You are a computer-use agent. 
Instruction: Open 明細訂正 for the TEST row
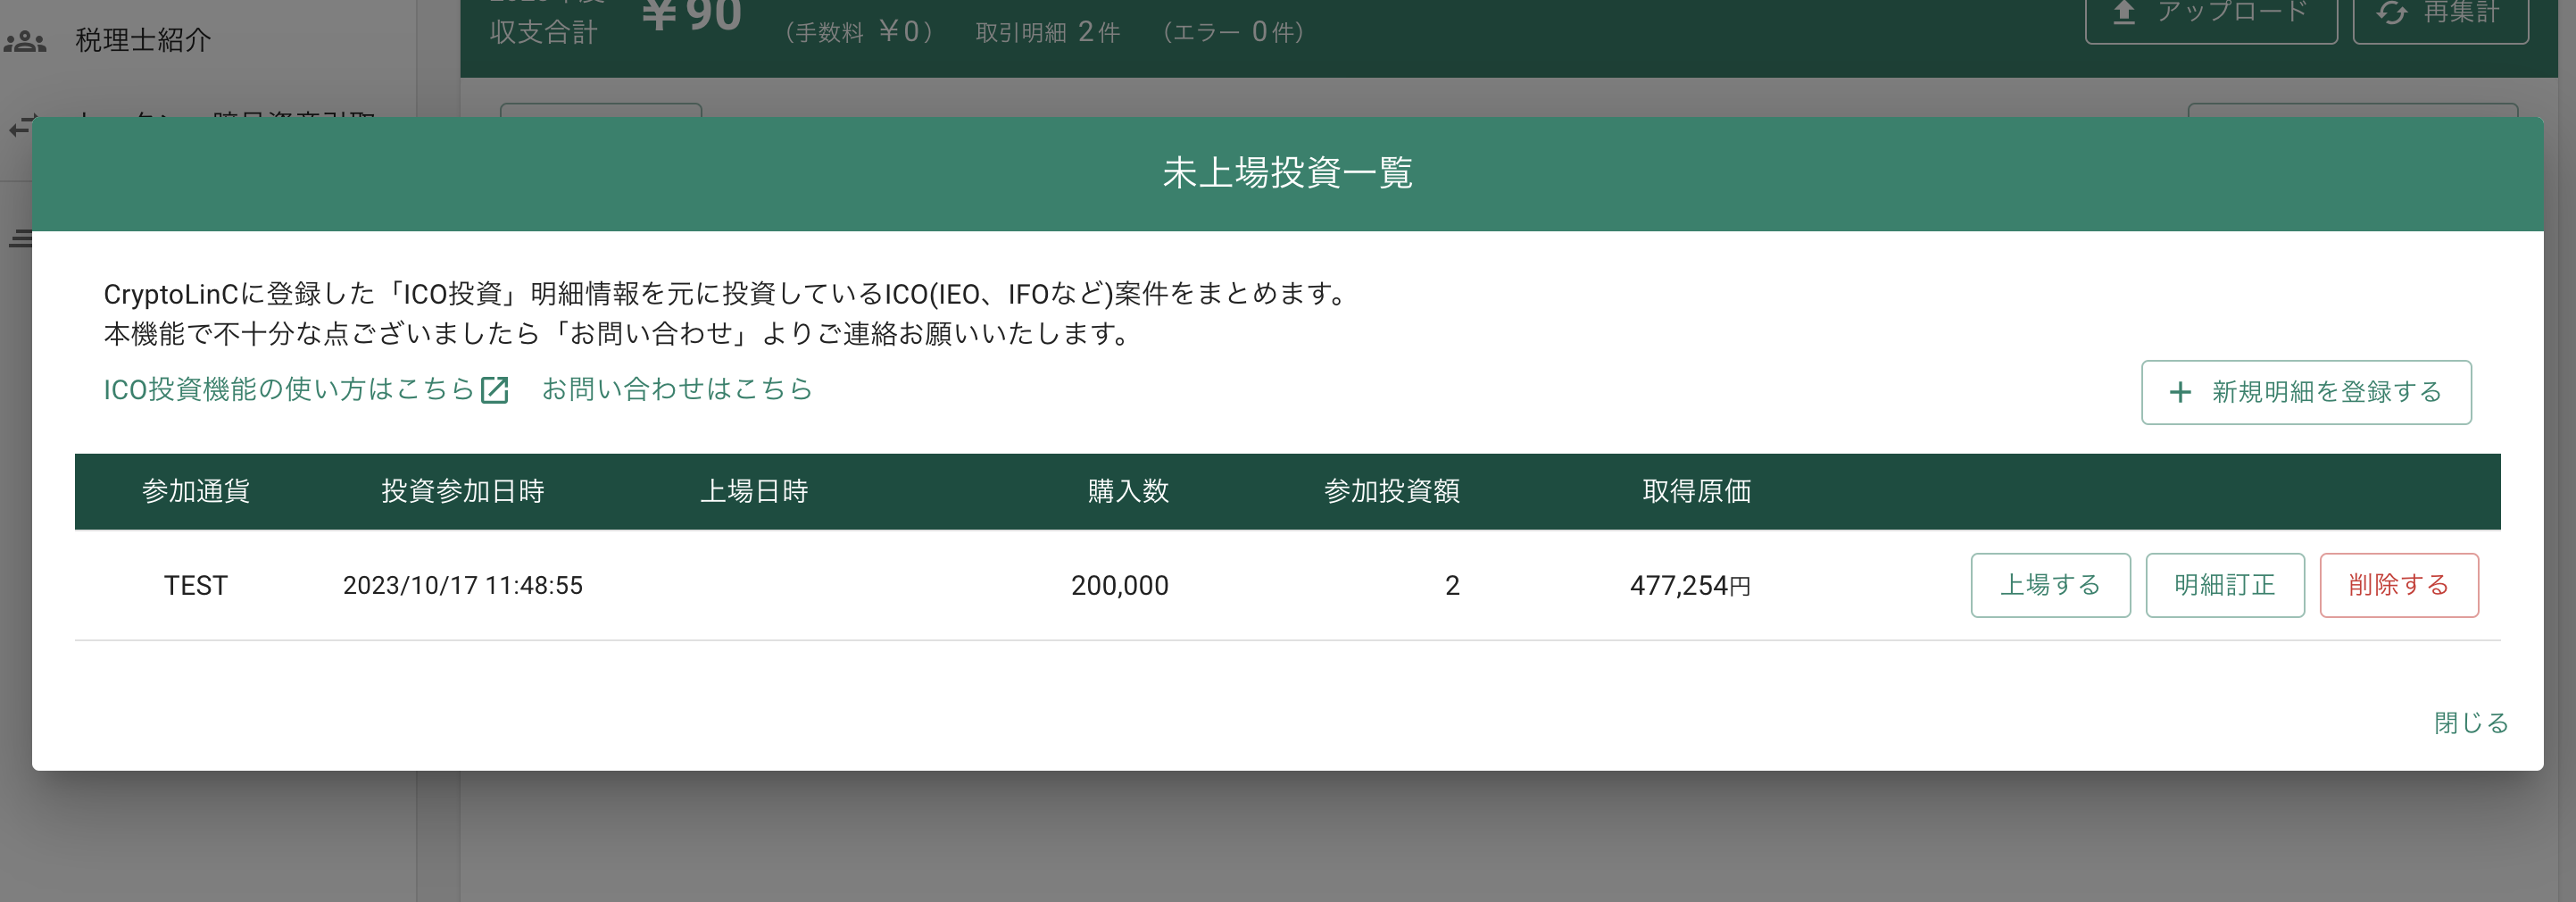tap(2225, 585)
